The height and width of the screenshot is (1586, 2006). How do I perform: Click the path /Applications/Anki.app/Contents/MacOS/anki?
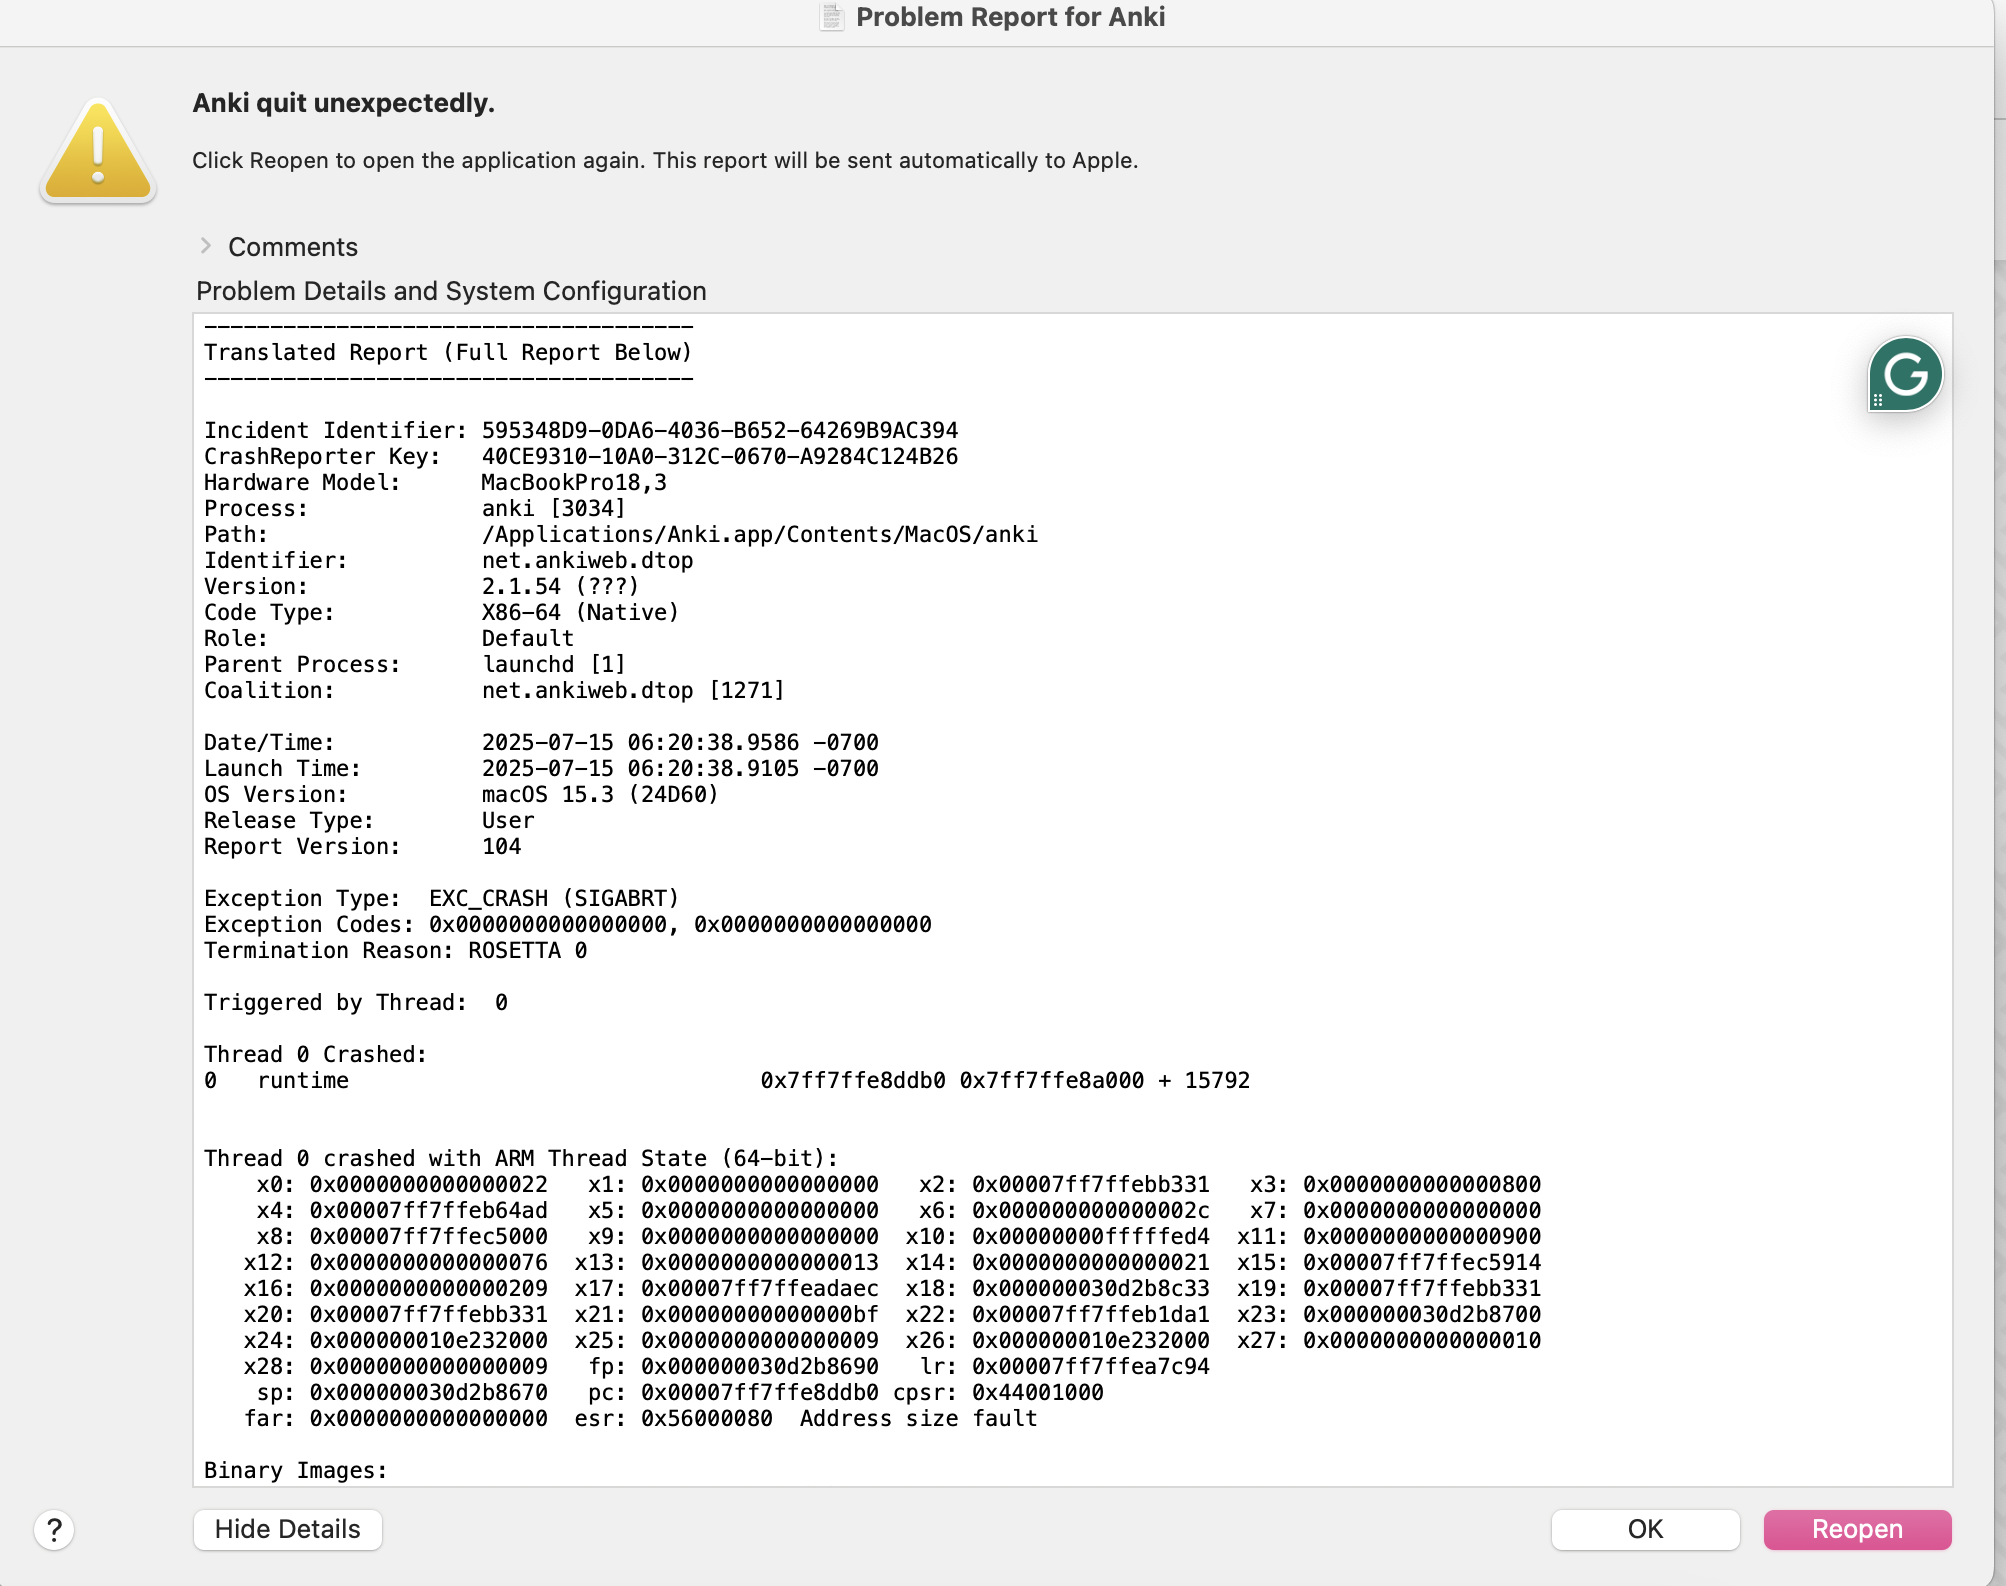click(760, 534)
